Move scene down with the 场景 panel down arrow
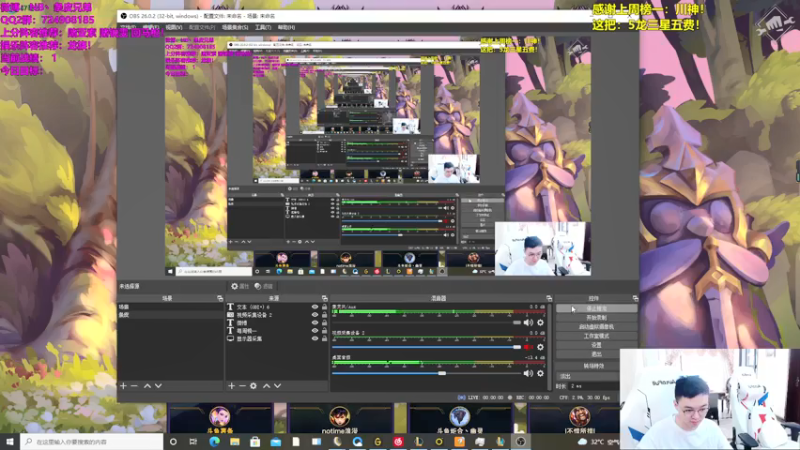800x450 pixels. [x=158, y=386]
